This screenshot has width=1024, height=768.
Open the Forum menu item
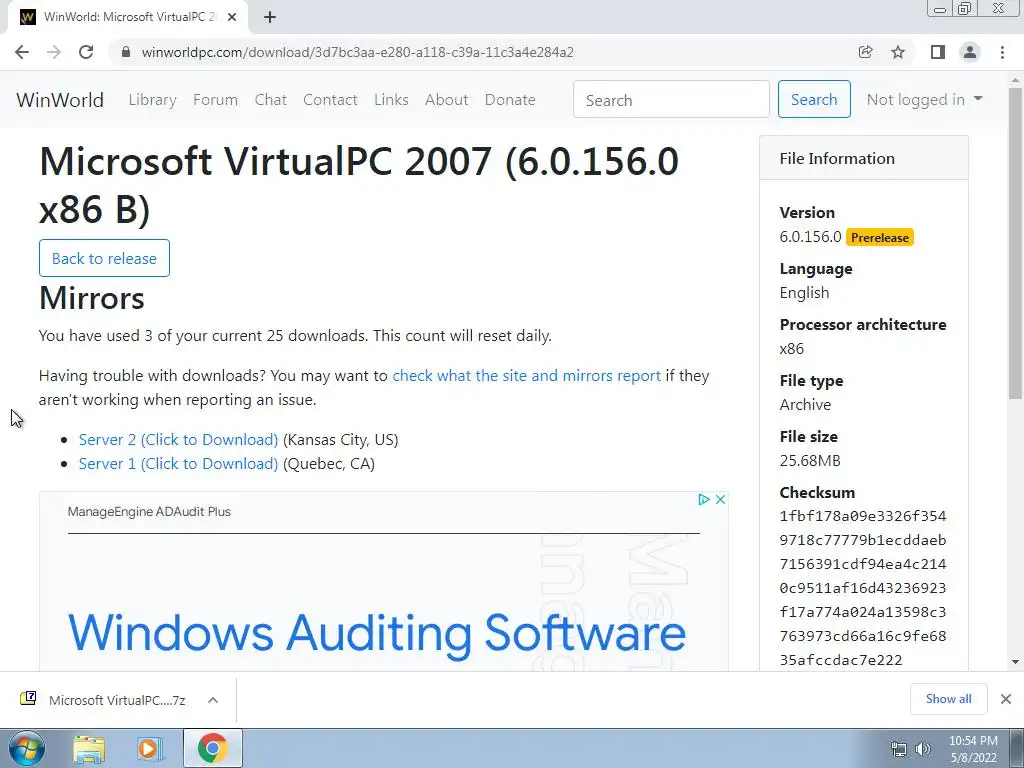[x=216, y=100]
